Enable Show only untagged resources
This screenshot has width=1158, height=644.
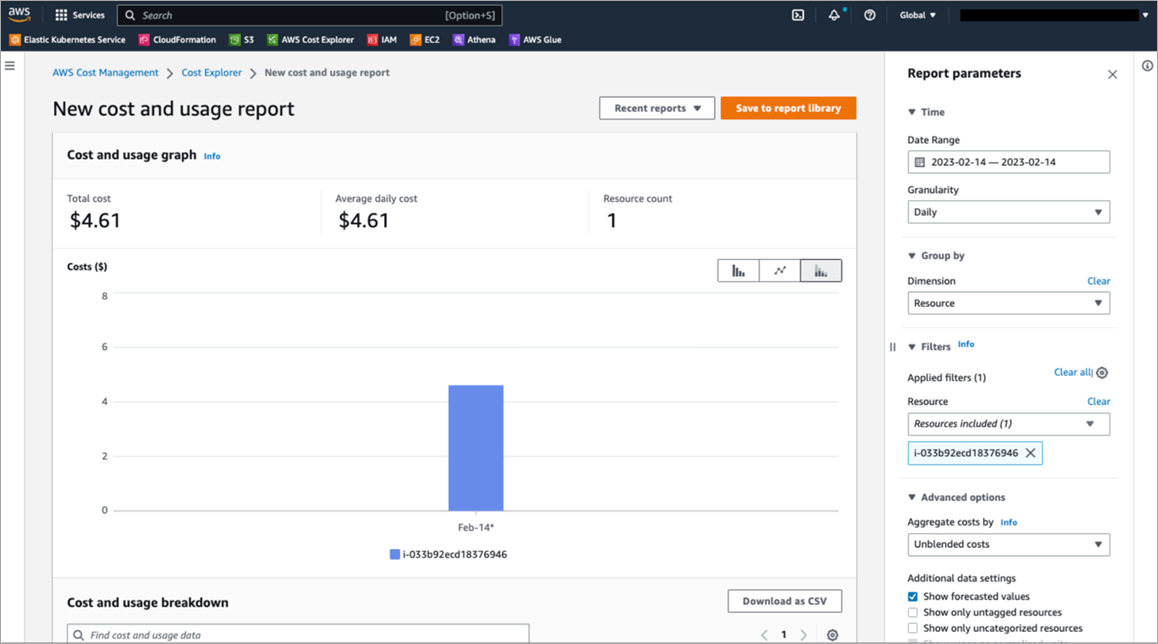click(913, 612)
